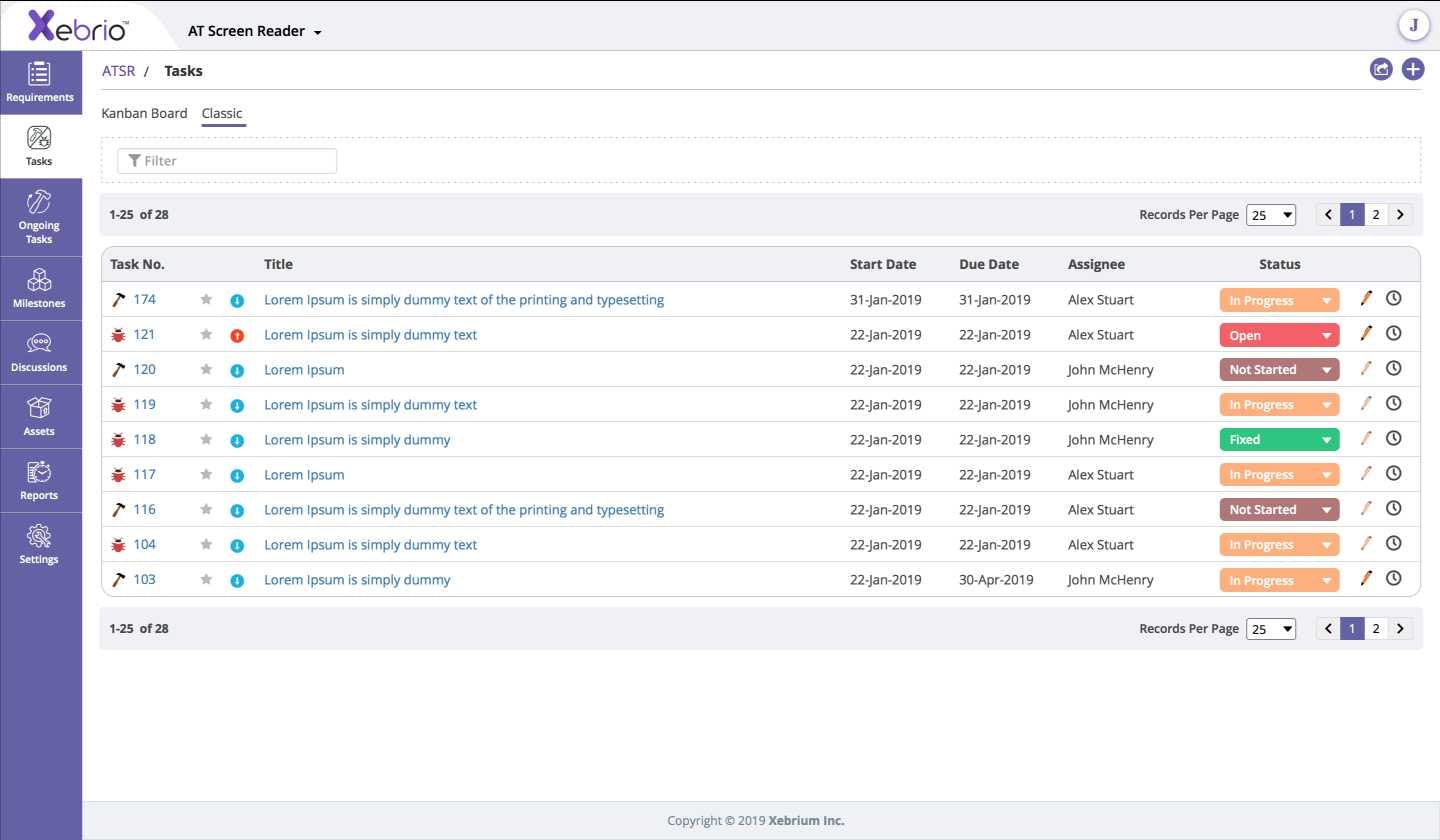Image resolution: width=1440 pixels, height=840 pixels.
Task: Expand the AT Screen Reader project dropdown
Action: (x=254, y=31)
